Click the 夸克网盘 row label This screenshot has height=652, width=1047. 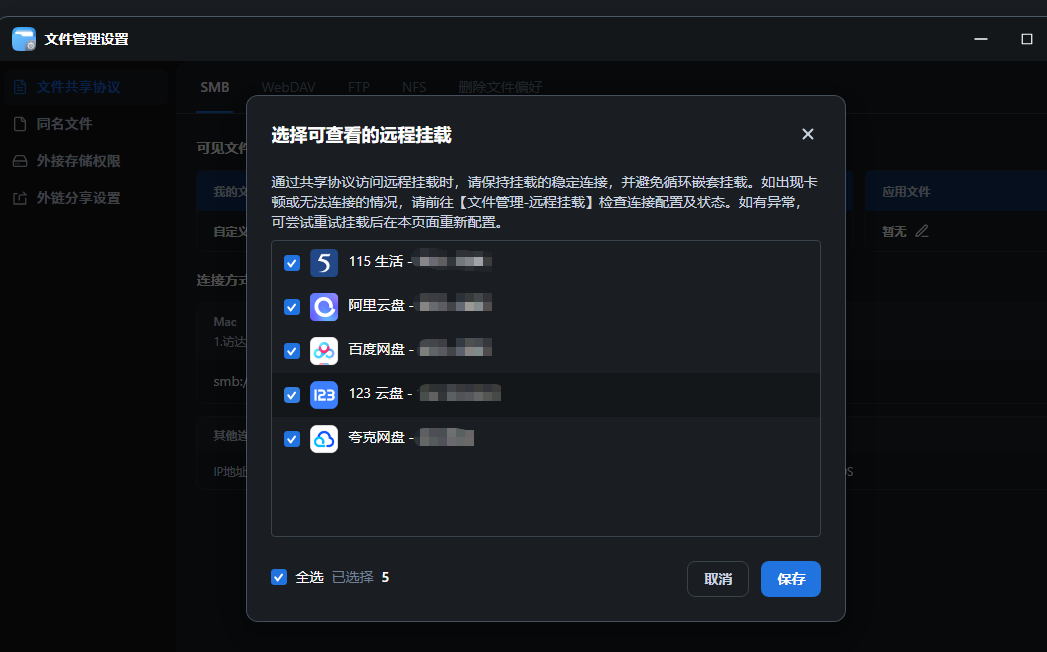pyautogui.click(x=377, y=438)
